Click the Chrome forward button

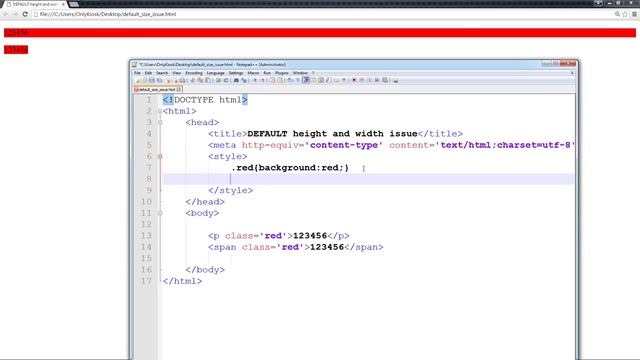(15, 14)
